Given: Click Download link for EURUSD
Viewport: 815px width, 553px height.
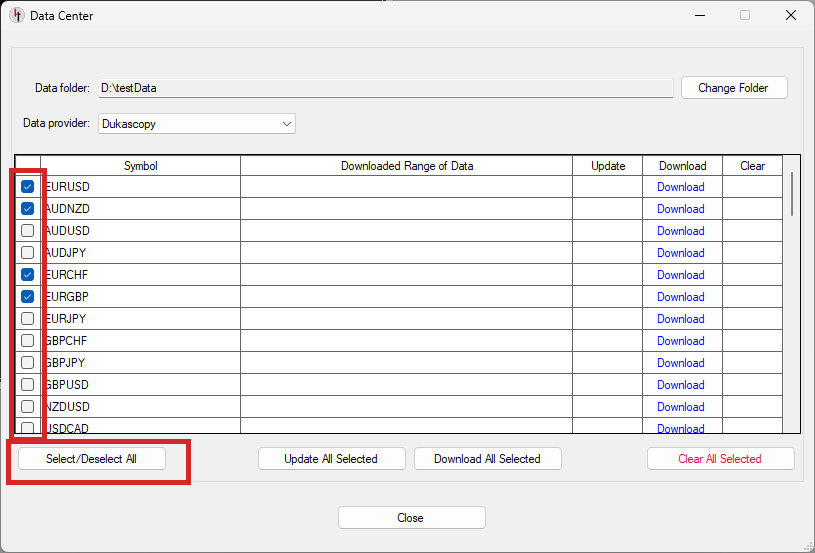Looking at the screenshot, I should pyautogui.click(x=680, y=187).
